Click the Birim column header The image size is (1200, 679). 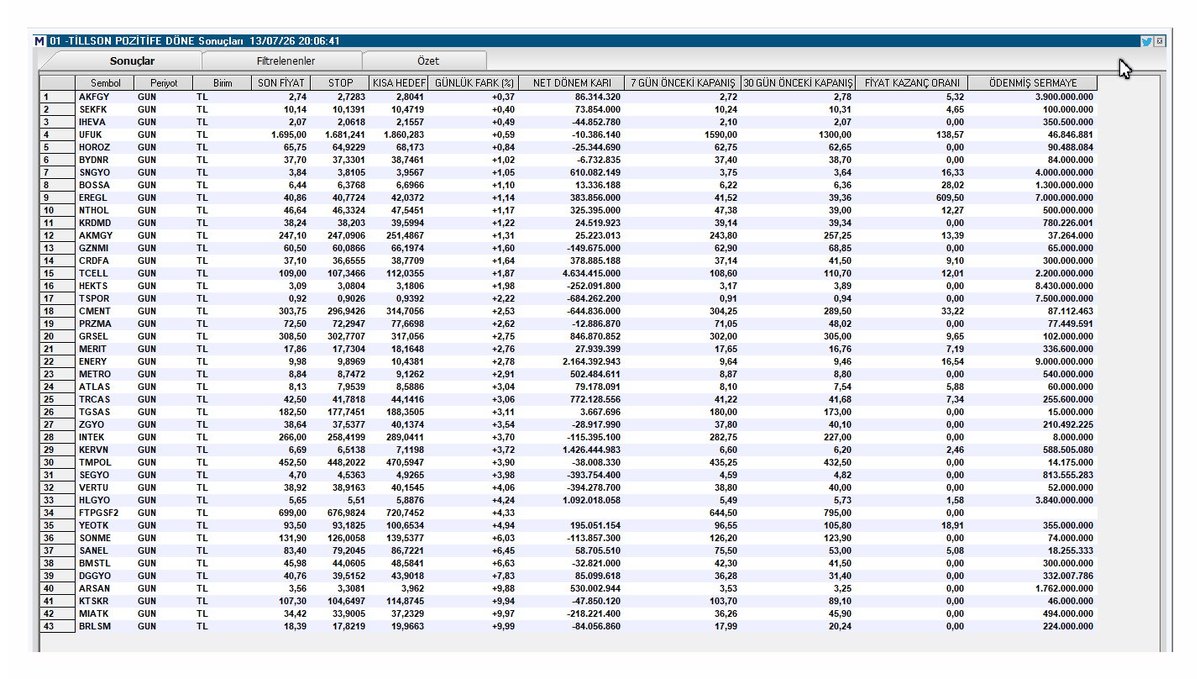[x=220, y=83]
